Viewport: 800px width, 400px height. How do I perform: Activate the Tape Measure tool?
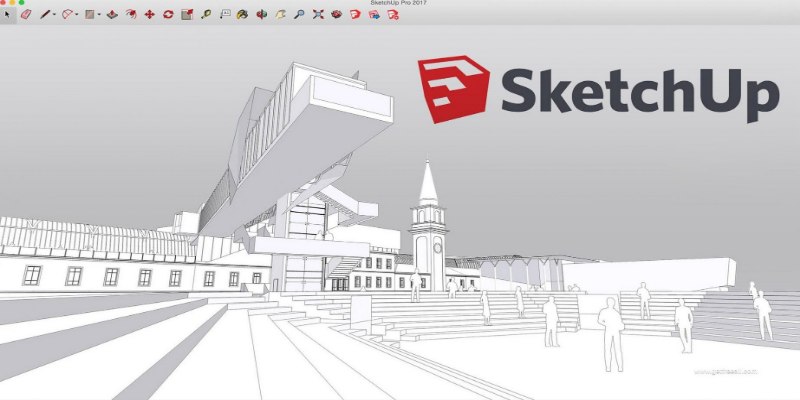click(x=206, y=15)
